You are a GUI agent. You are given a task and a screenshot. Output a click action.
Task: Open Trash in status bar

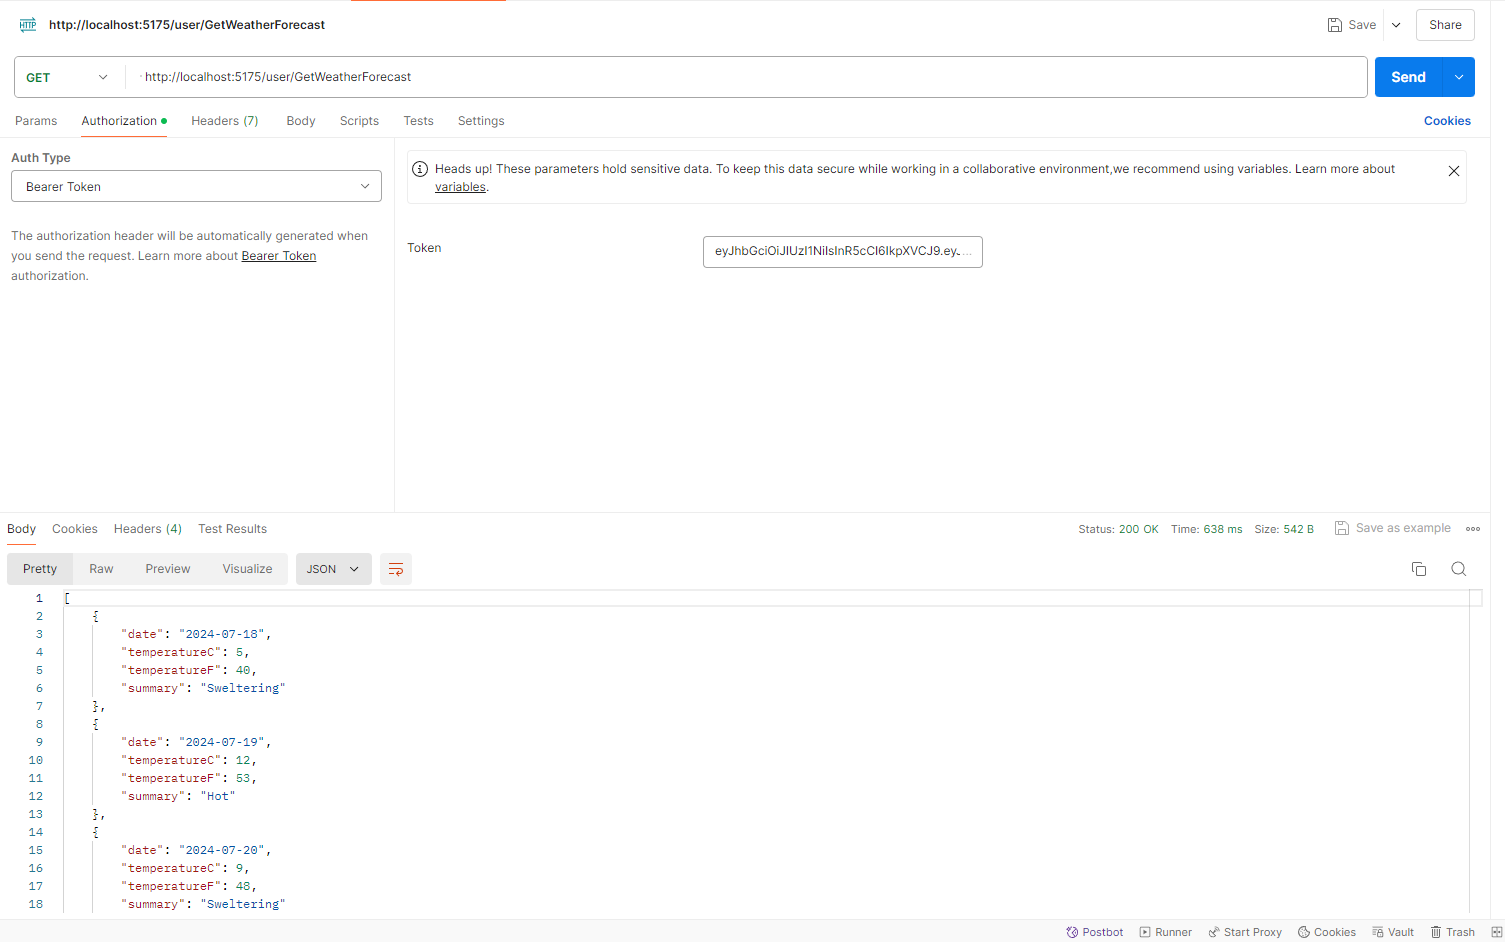pyautogui.click(x=1453, y=932)
